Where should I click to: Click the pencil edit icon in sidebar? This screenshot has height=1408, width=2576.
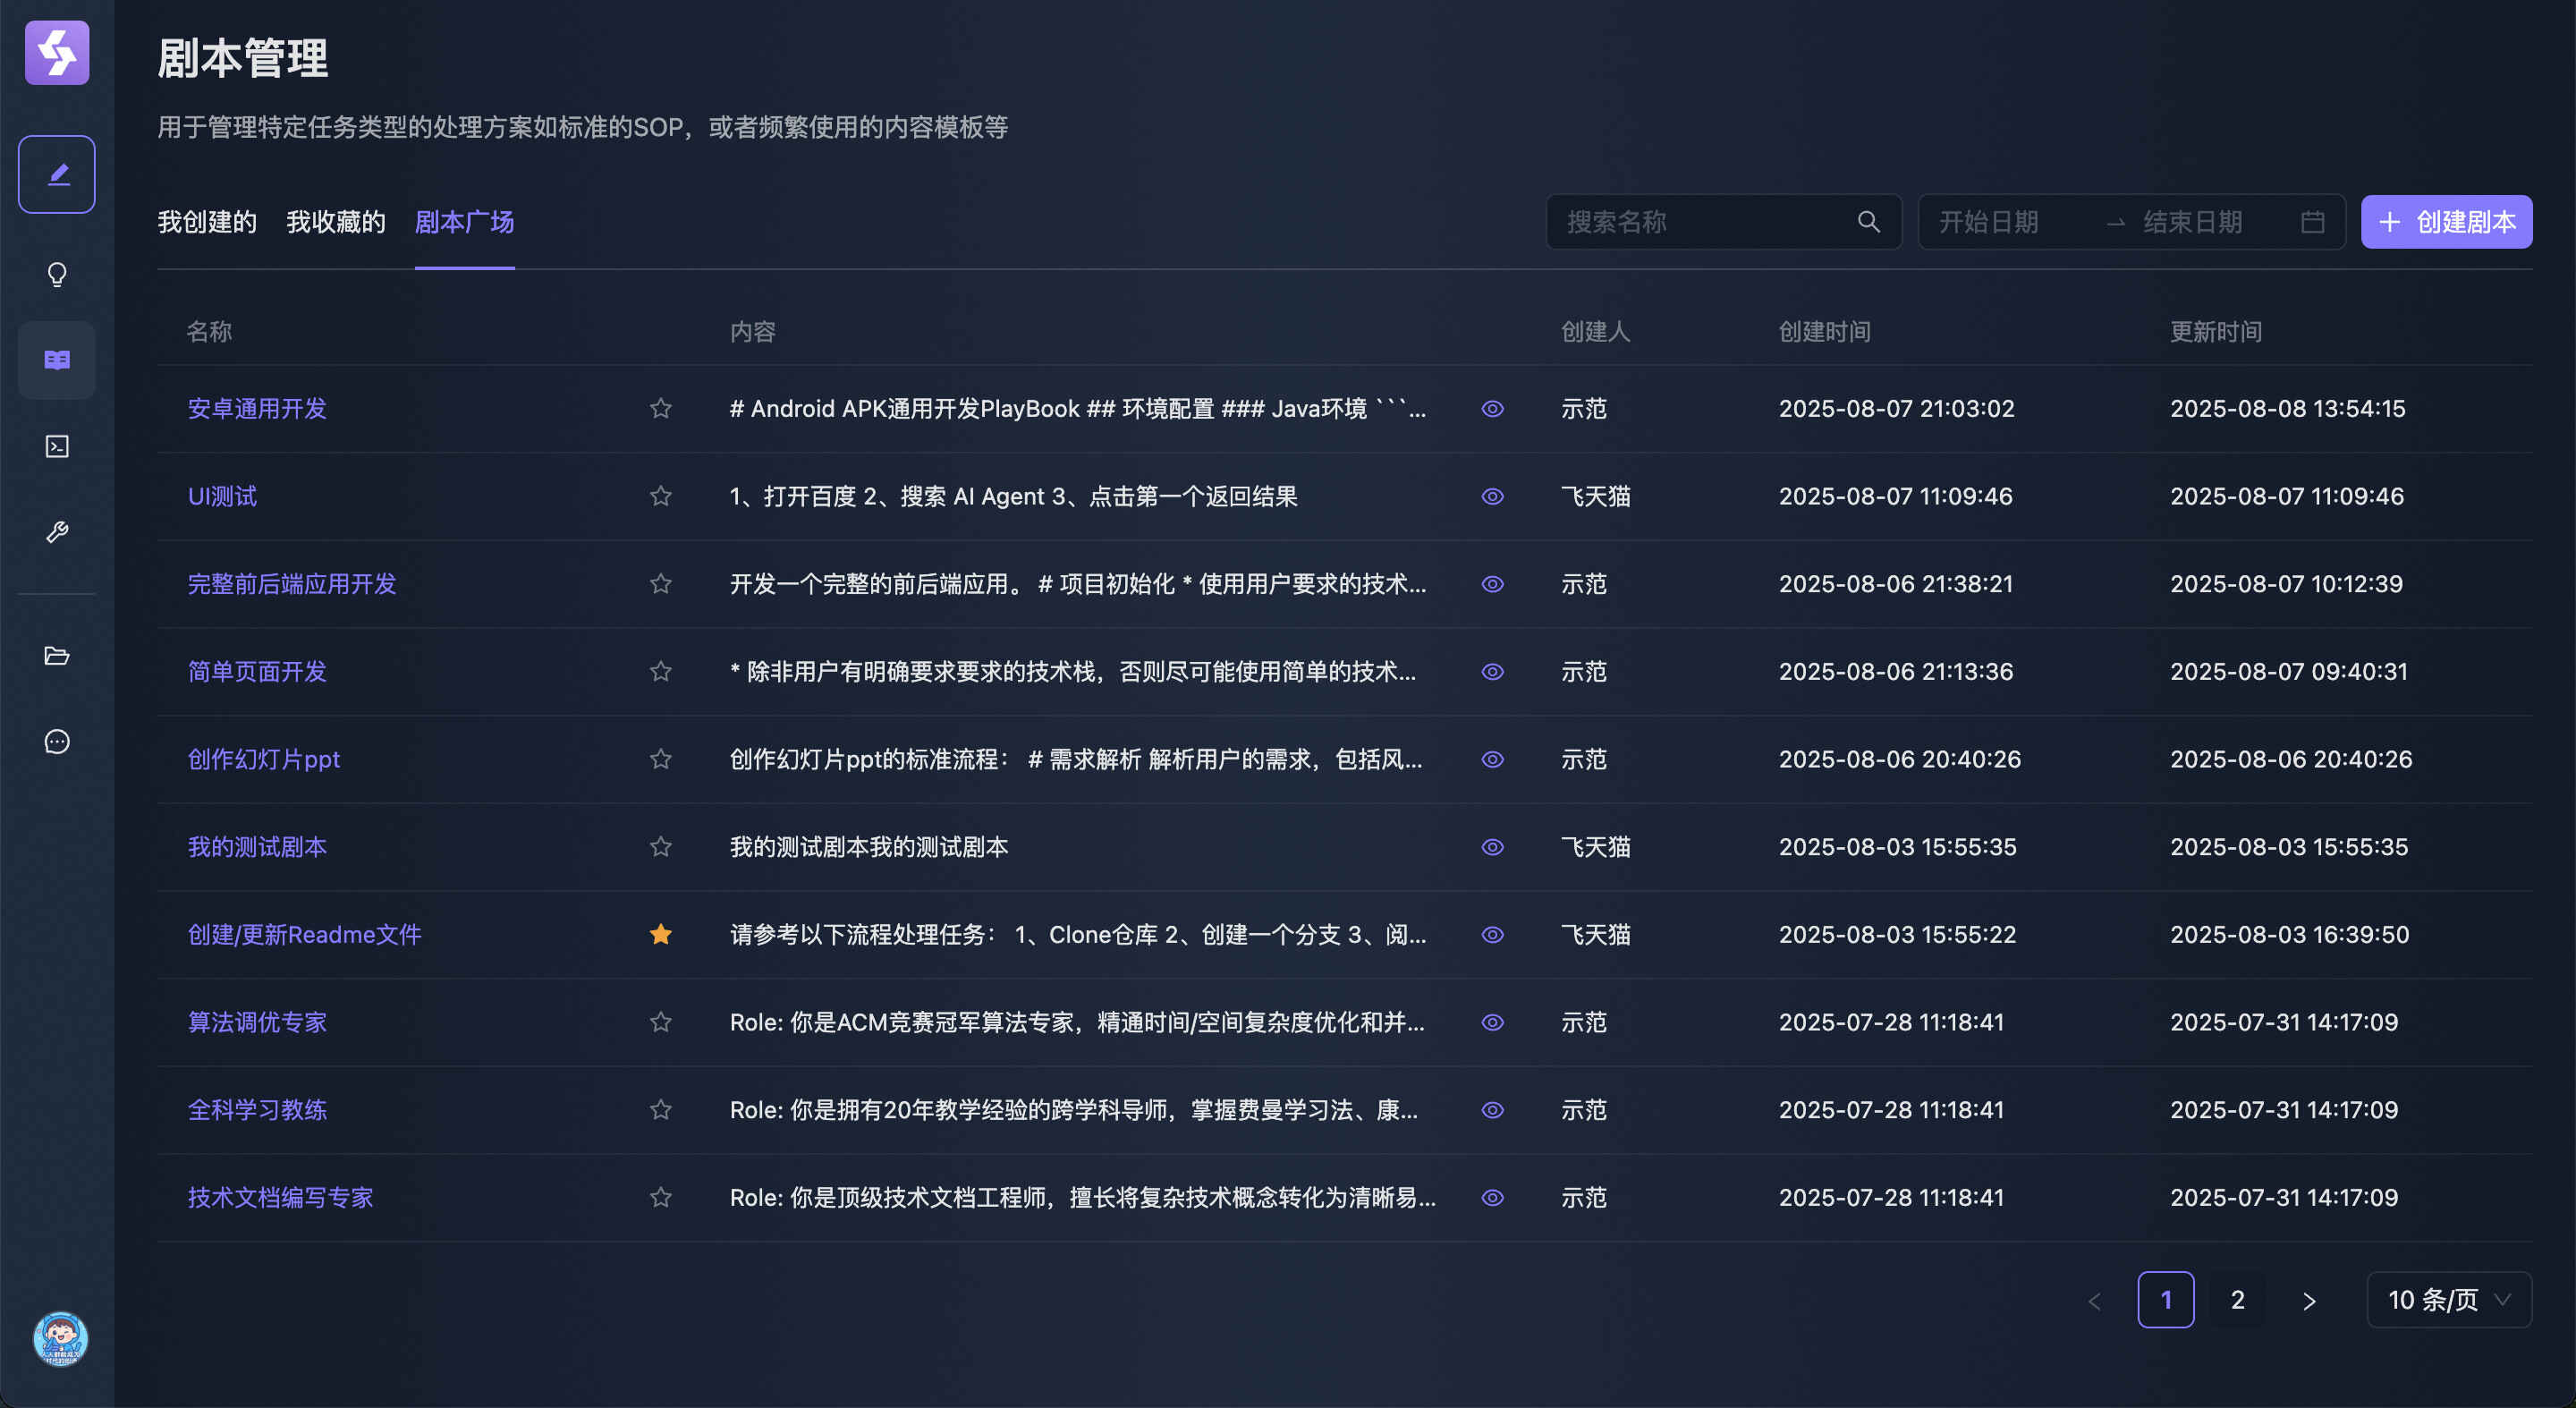point(57,175)
